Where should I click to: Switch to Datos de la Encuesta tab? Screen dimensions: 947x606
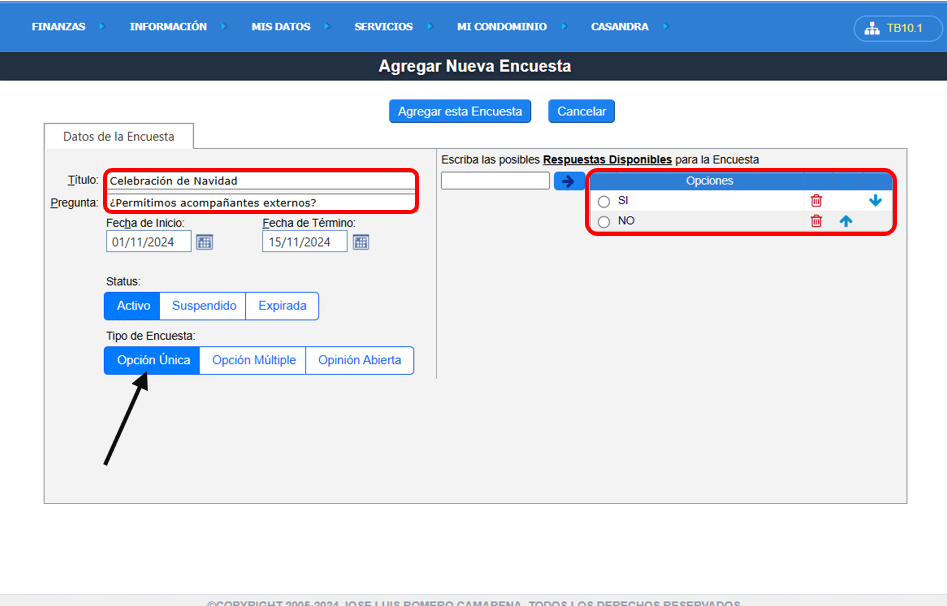118,137
